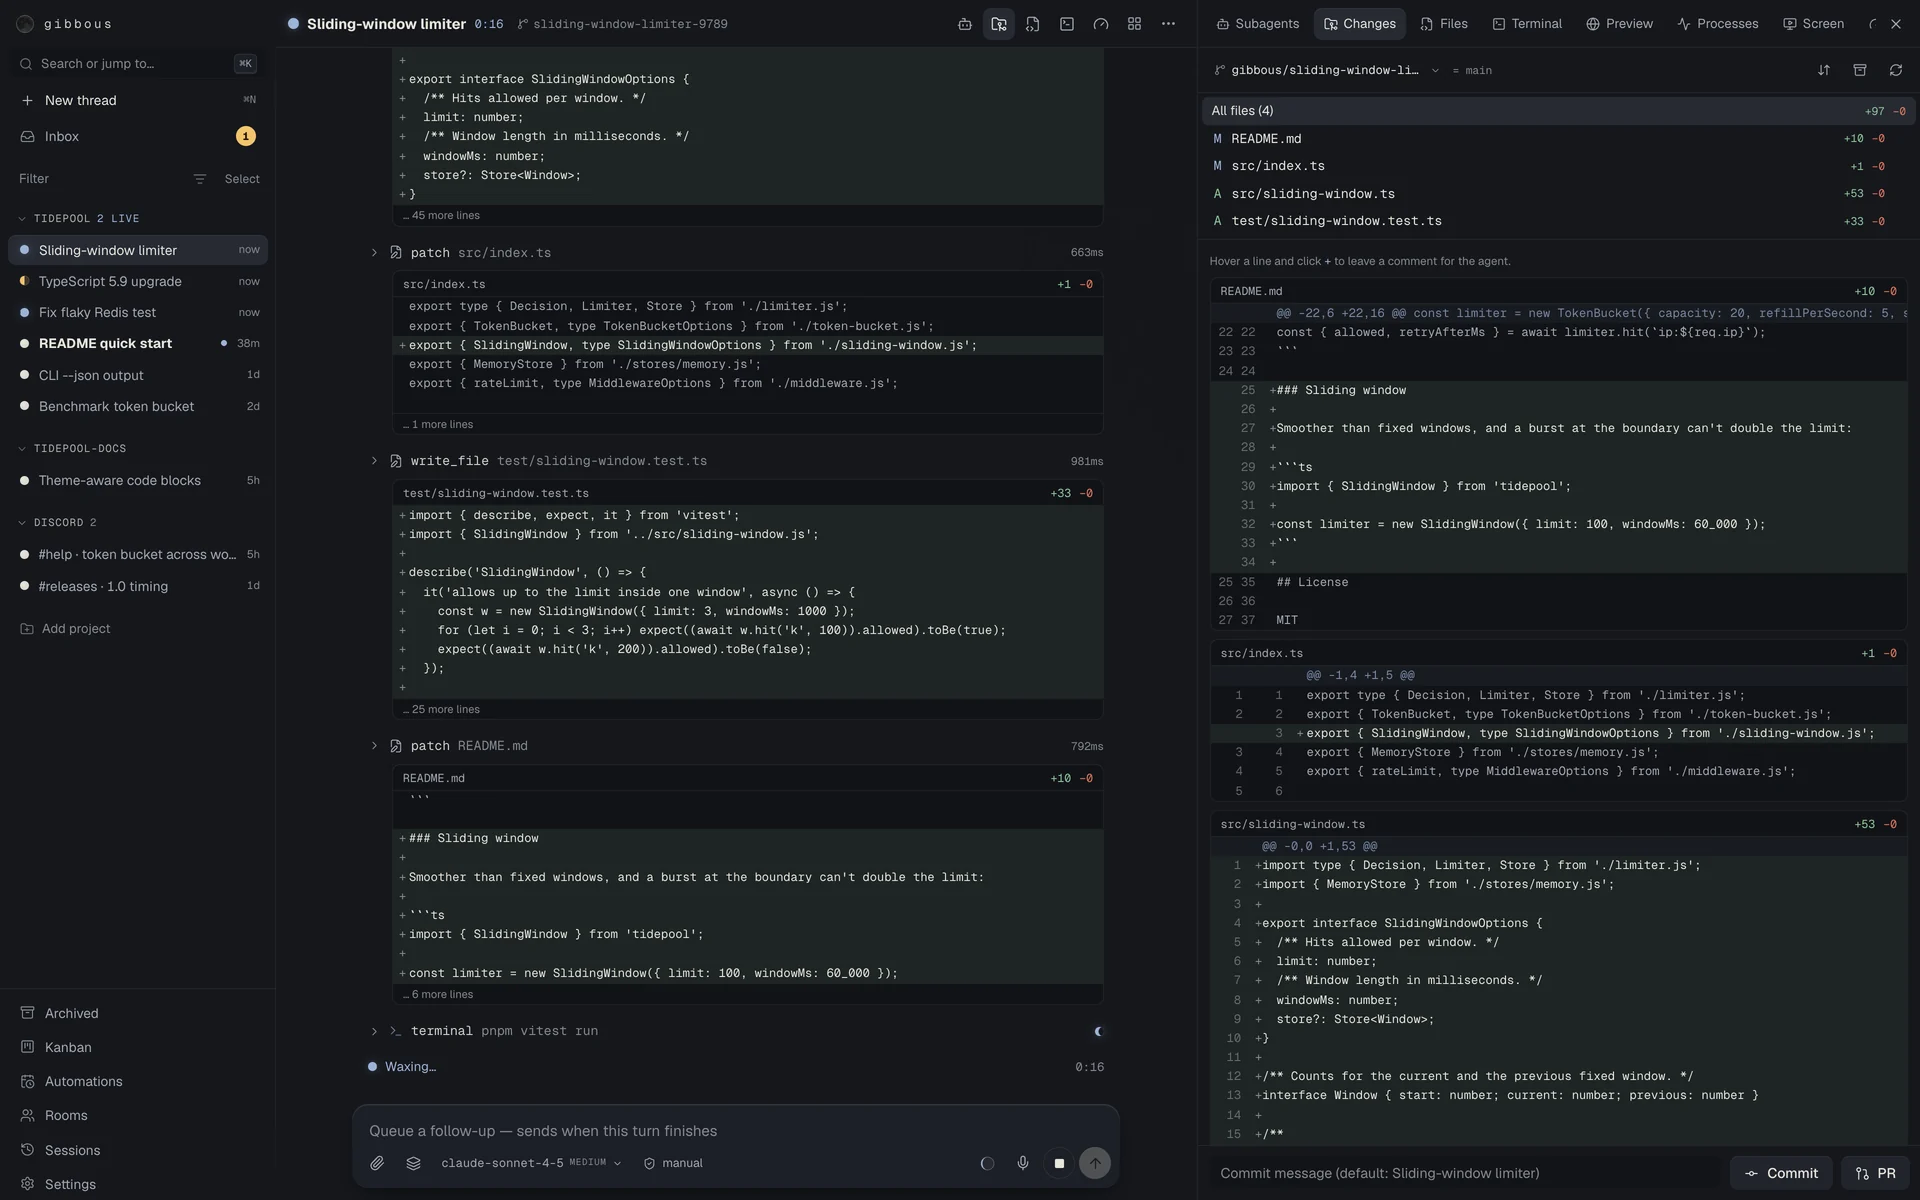This screenshot has height=1200, width=1920.
Task: Click the PR button
Action: pos(1876,1173)
